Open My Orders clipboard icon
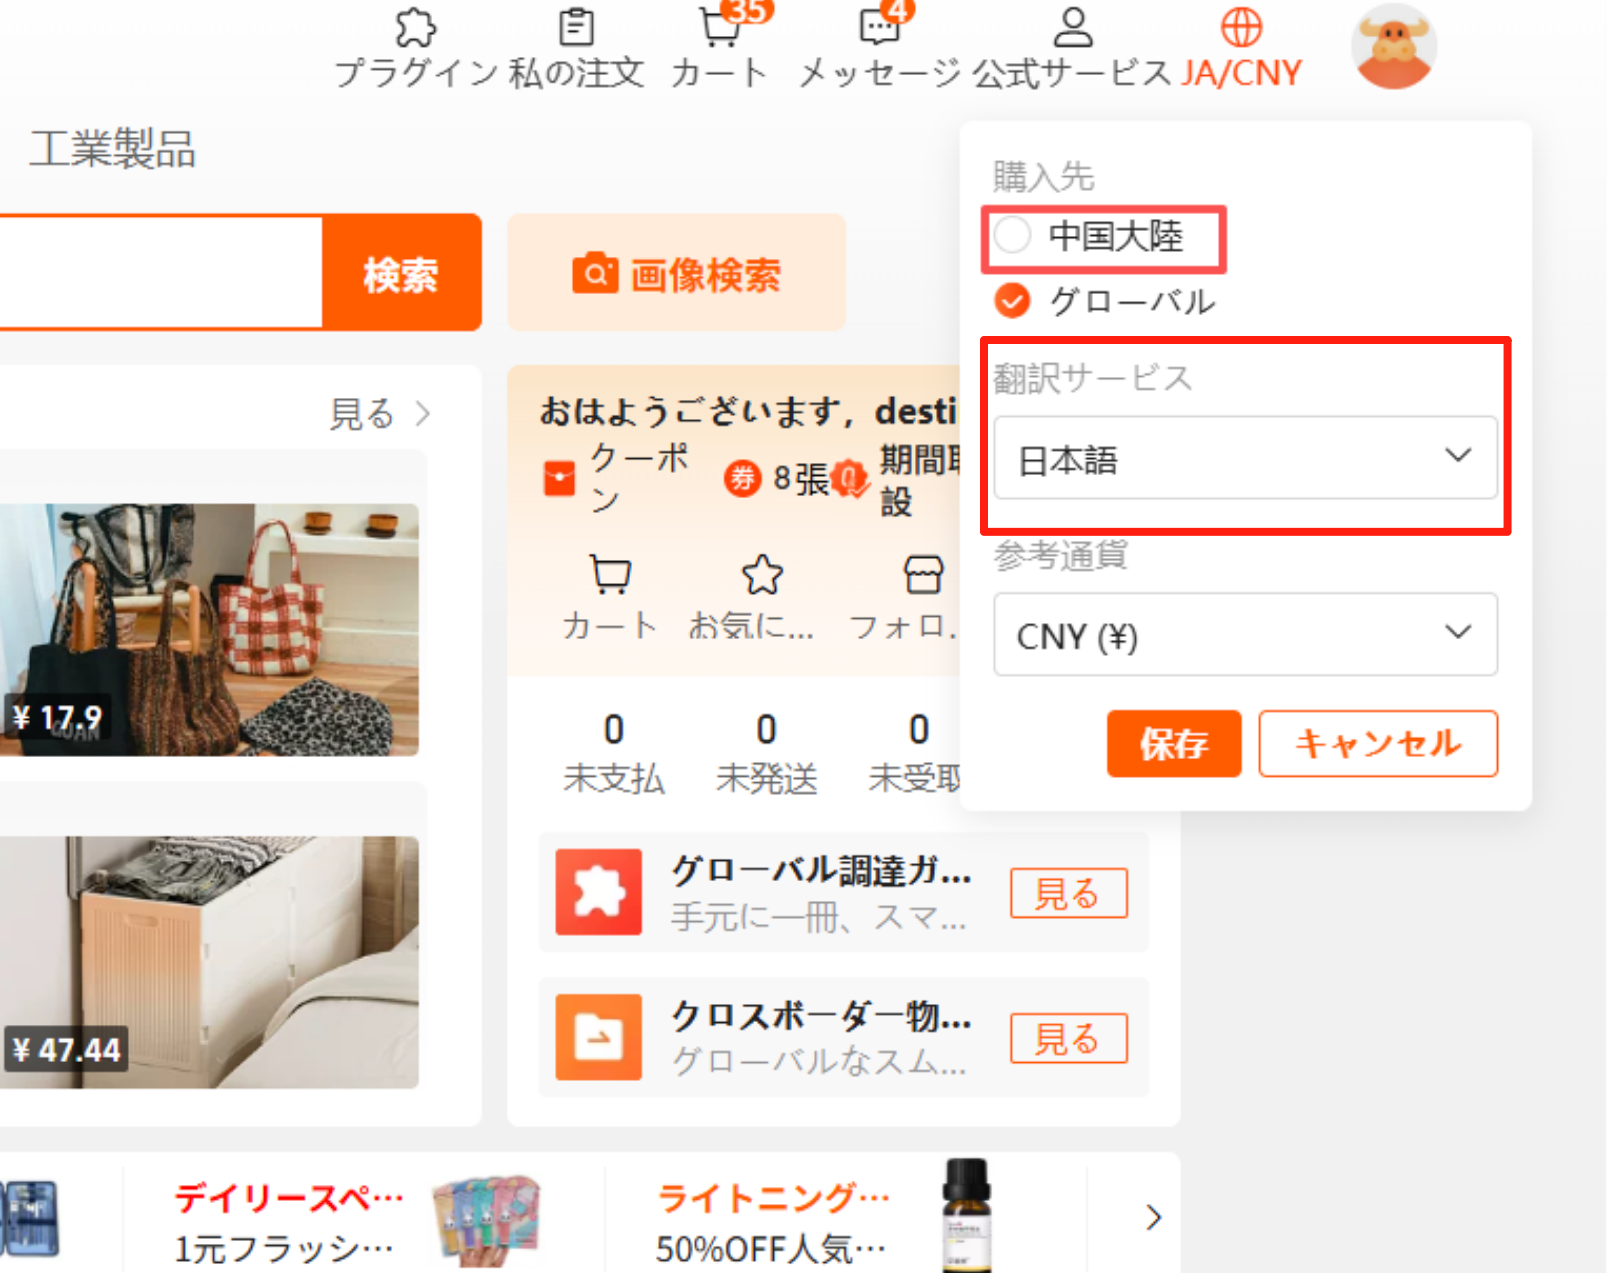 pyautogui.click(x=576, y=28)
